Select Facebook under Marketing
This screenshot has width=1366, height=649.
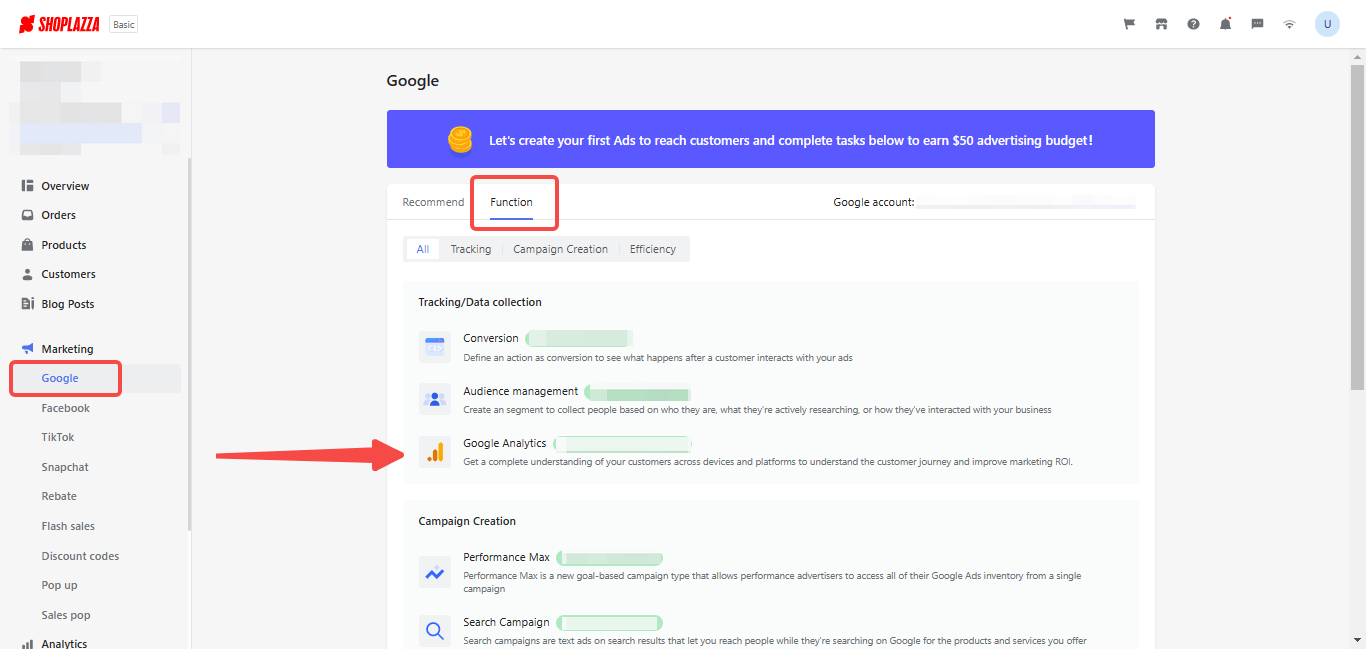pos(66,408)
